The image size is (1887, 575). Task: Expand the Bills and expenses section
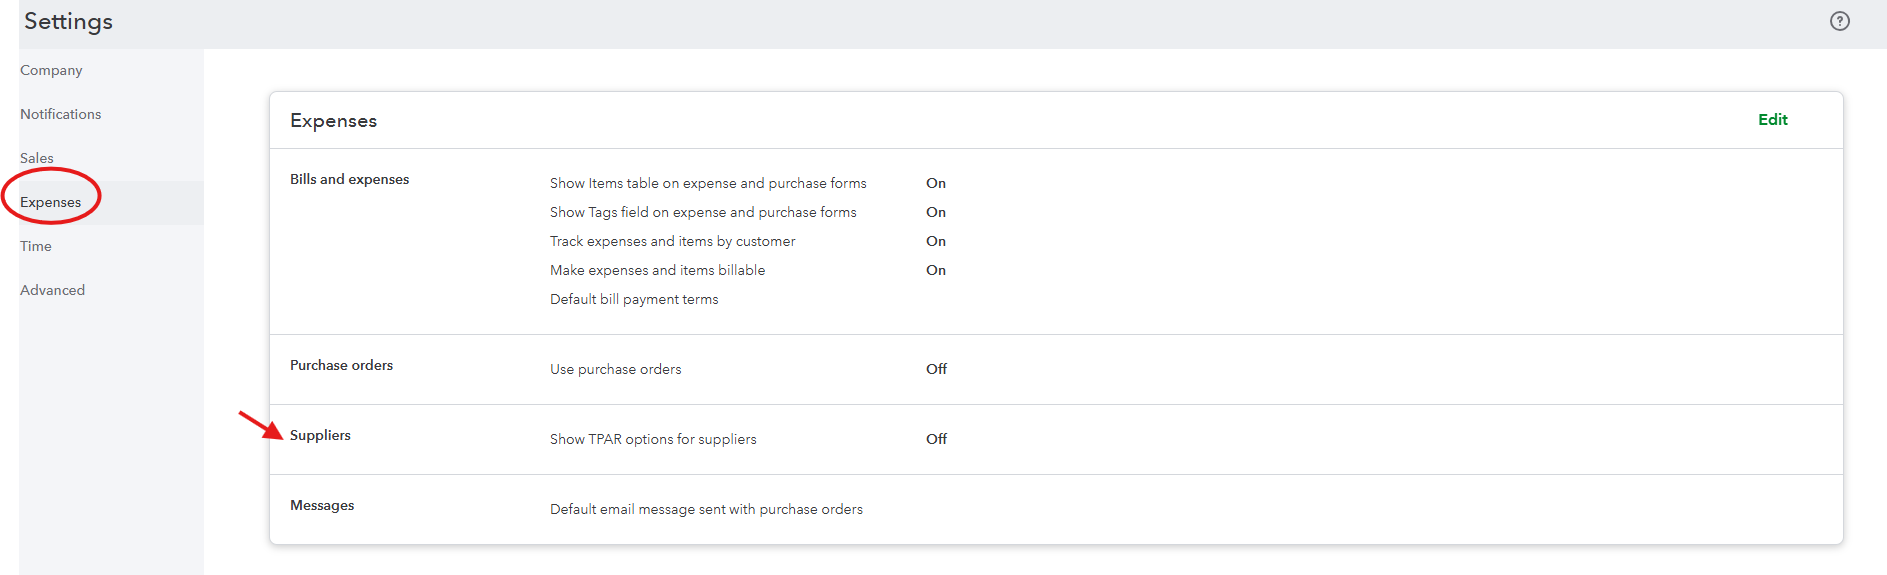tap(349, 179)
